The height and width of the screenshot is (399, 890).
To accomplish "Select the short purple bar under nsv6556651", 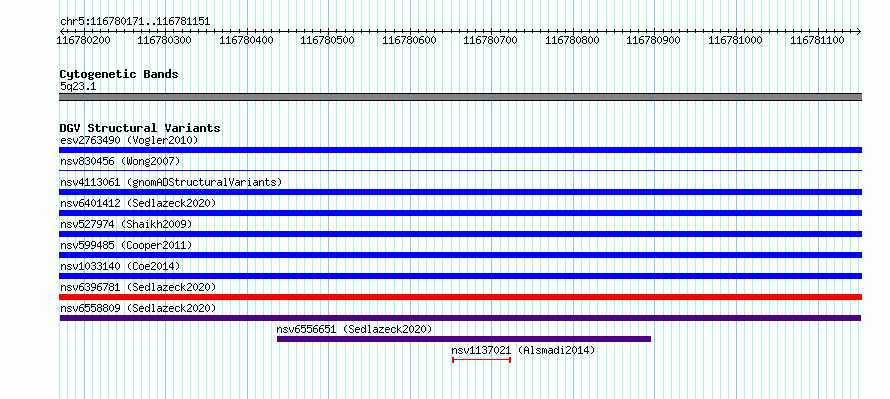I will pos(464,339).
